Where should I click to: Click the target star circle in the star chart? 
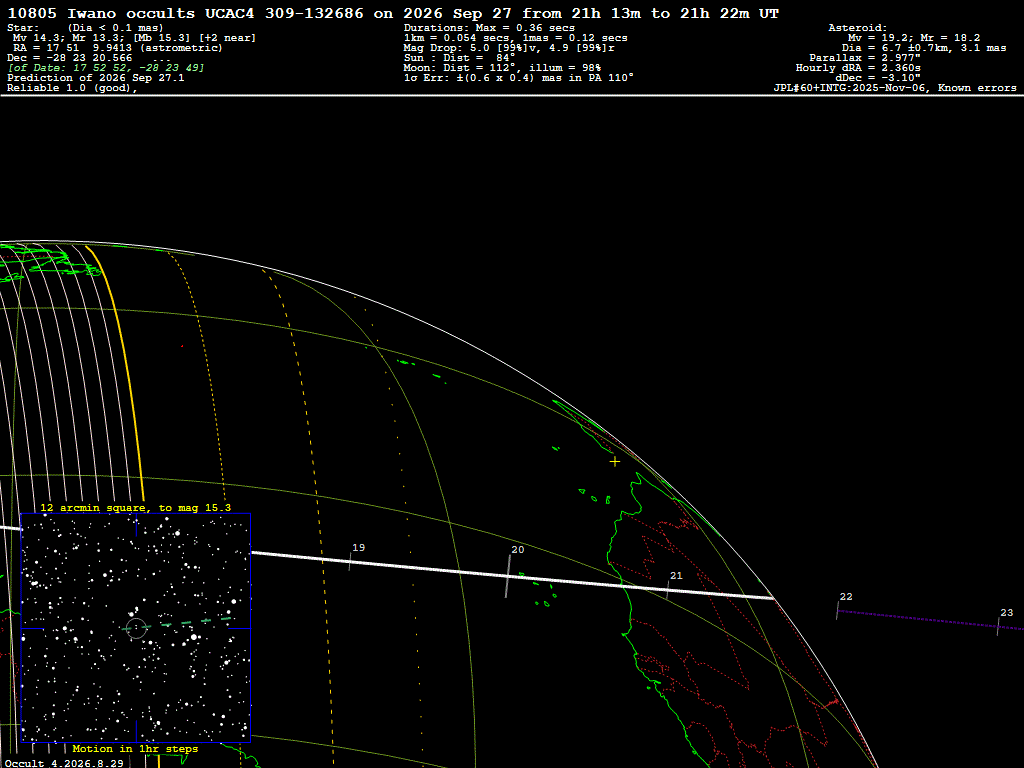coord(136,628)
